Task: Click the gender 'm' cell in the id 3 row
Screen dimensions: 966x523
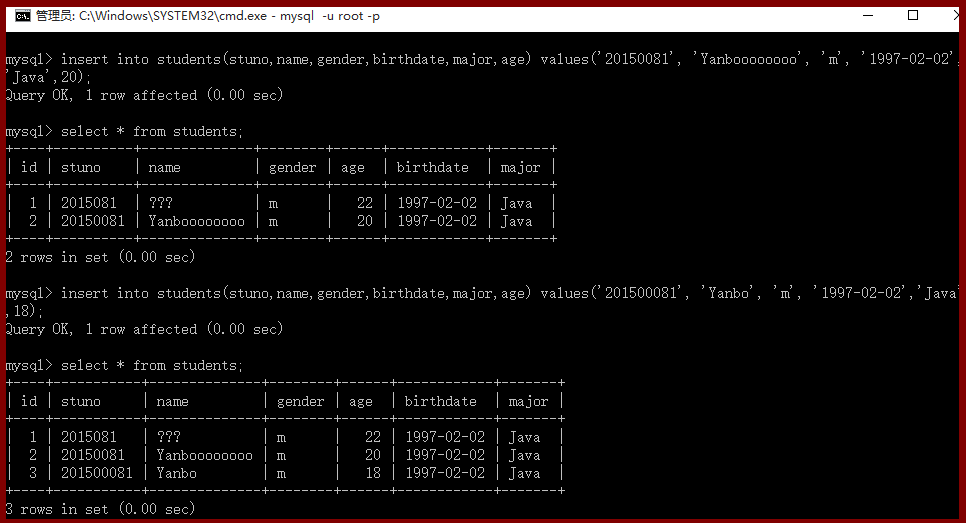Action: 281,473
